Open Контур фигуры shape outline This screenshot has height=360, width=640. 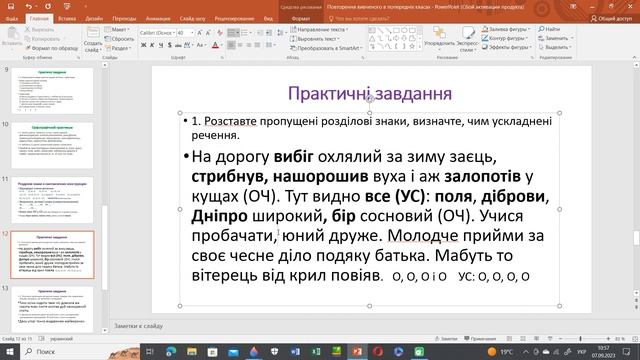click(x=505, y=38)
